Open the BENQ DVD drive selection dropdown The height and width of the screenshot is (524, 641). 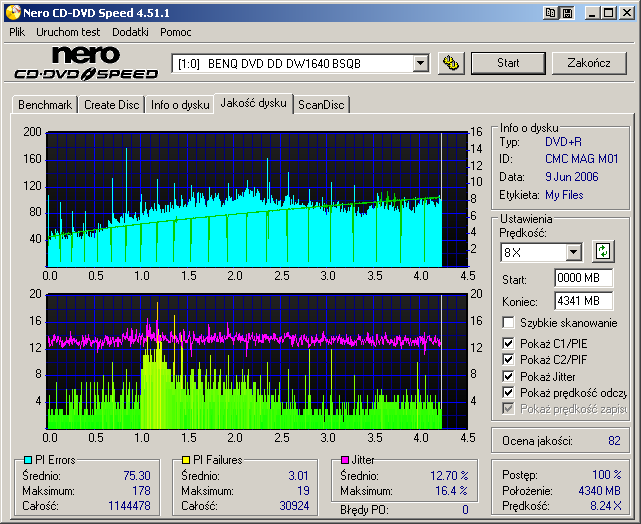tap(420, 64)
